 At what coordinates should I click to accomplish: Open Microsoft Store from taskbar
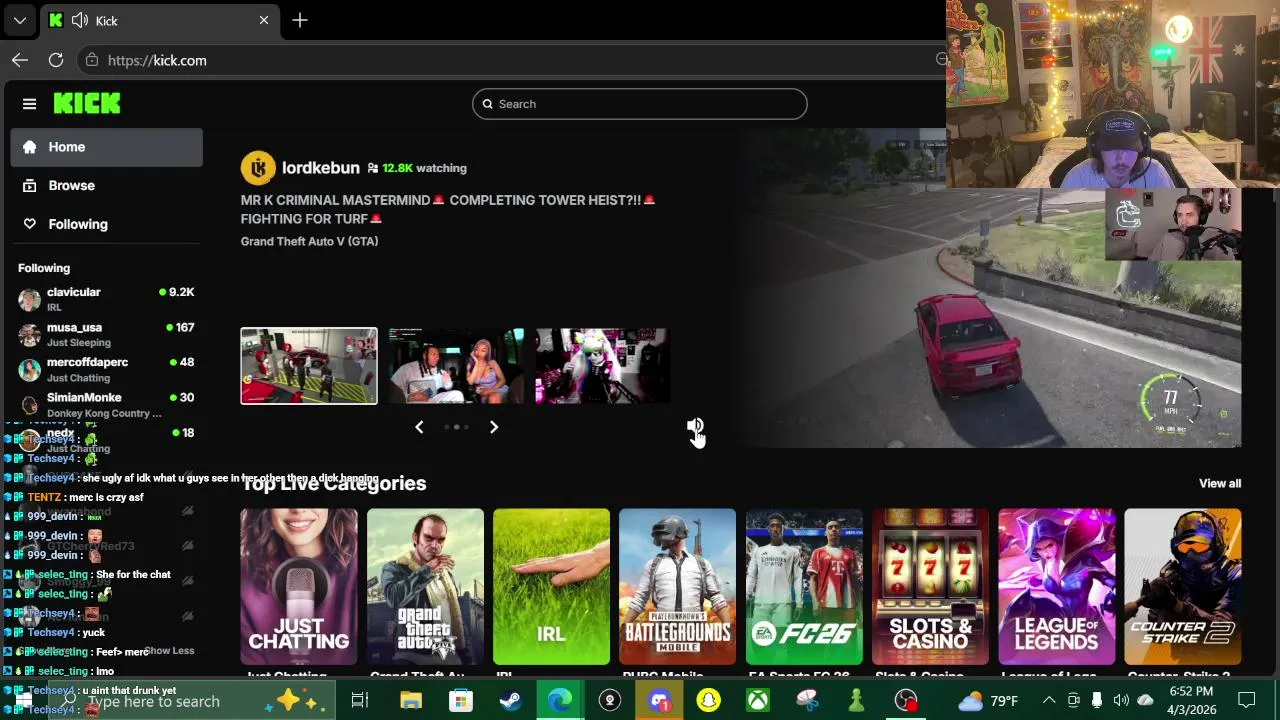coord(460,701)
